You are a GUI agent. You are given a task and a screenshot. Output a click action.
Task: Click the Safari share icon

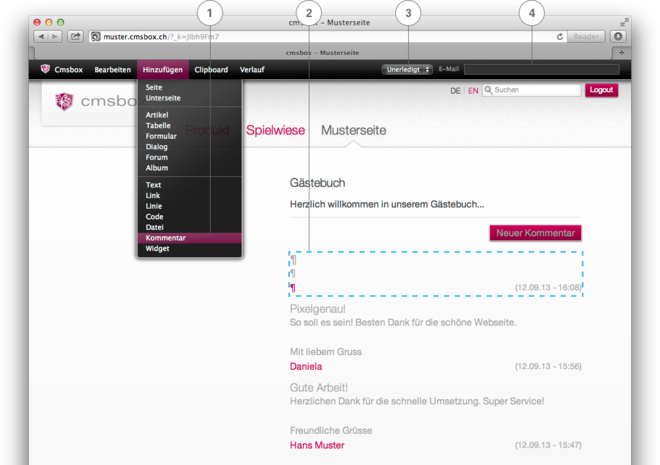(75, 37)
